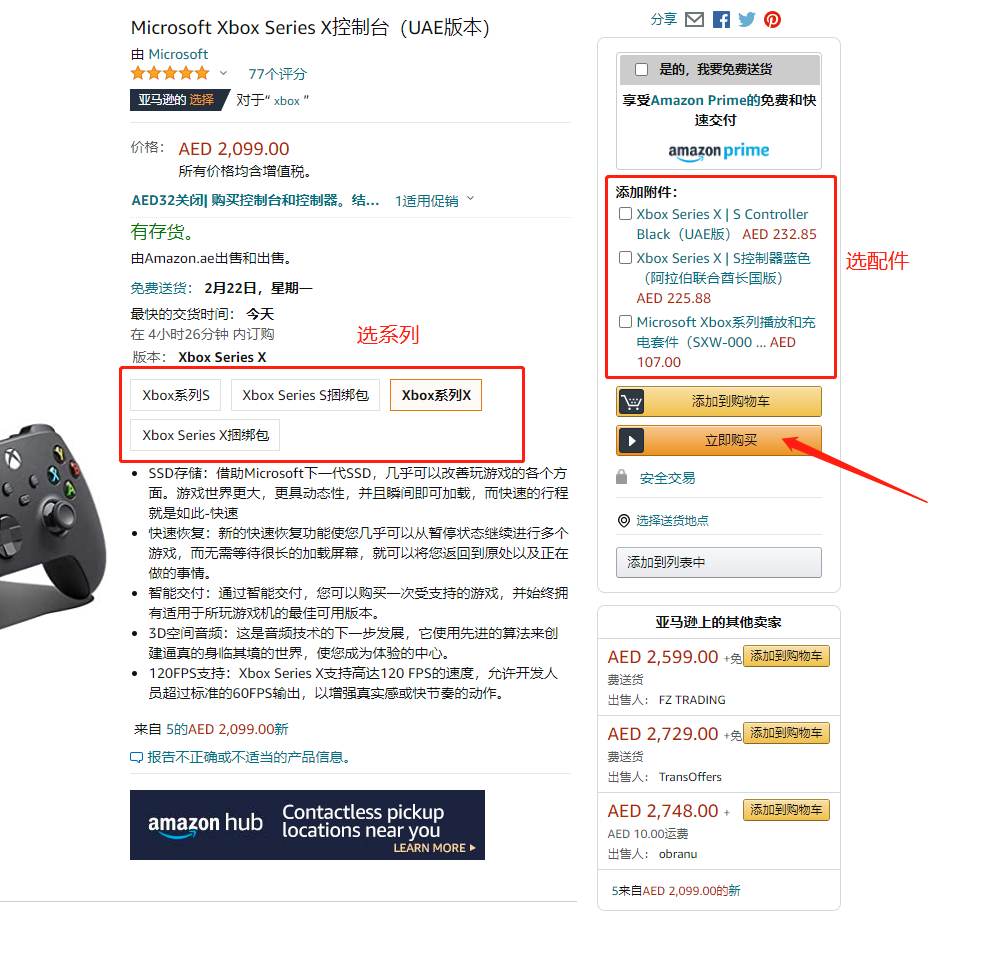The width and height of the screenshot is (992, 978).
Task: Enable the free Prime shipping checkbox
Action: [x=642, y=70]
